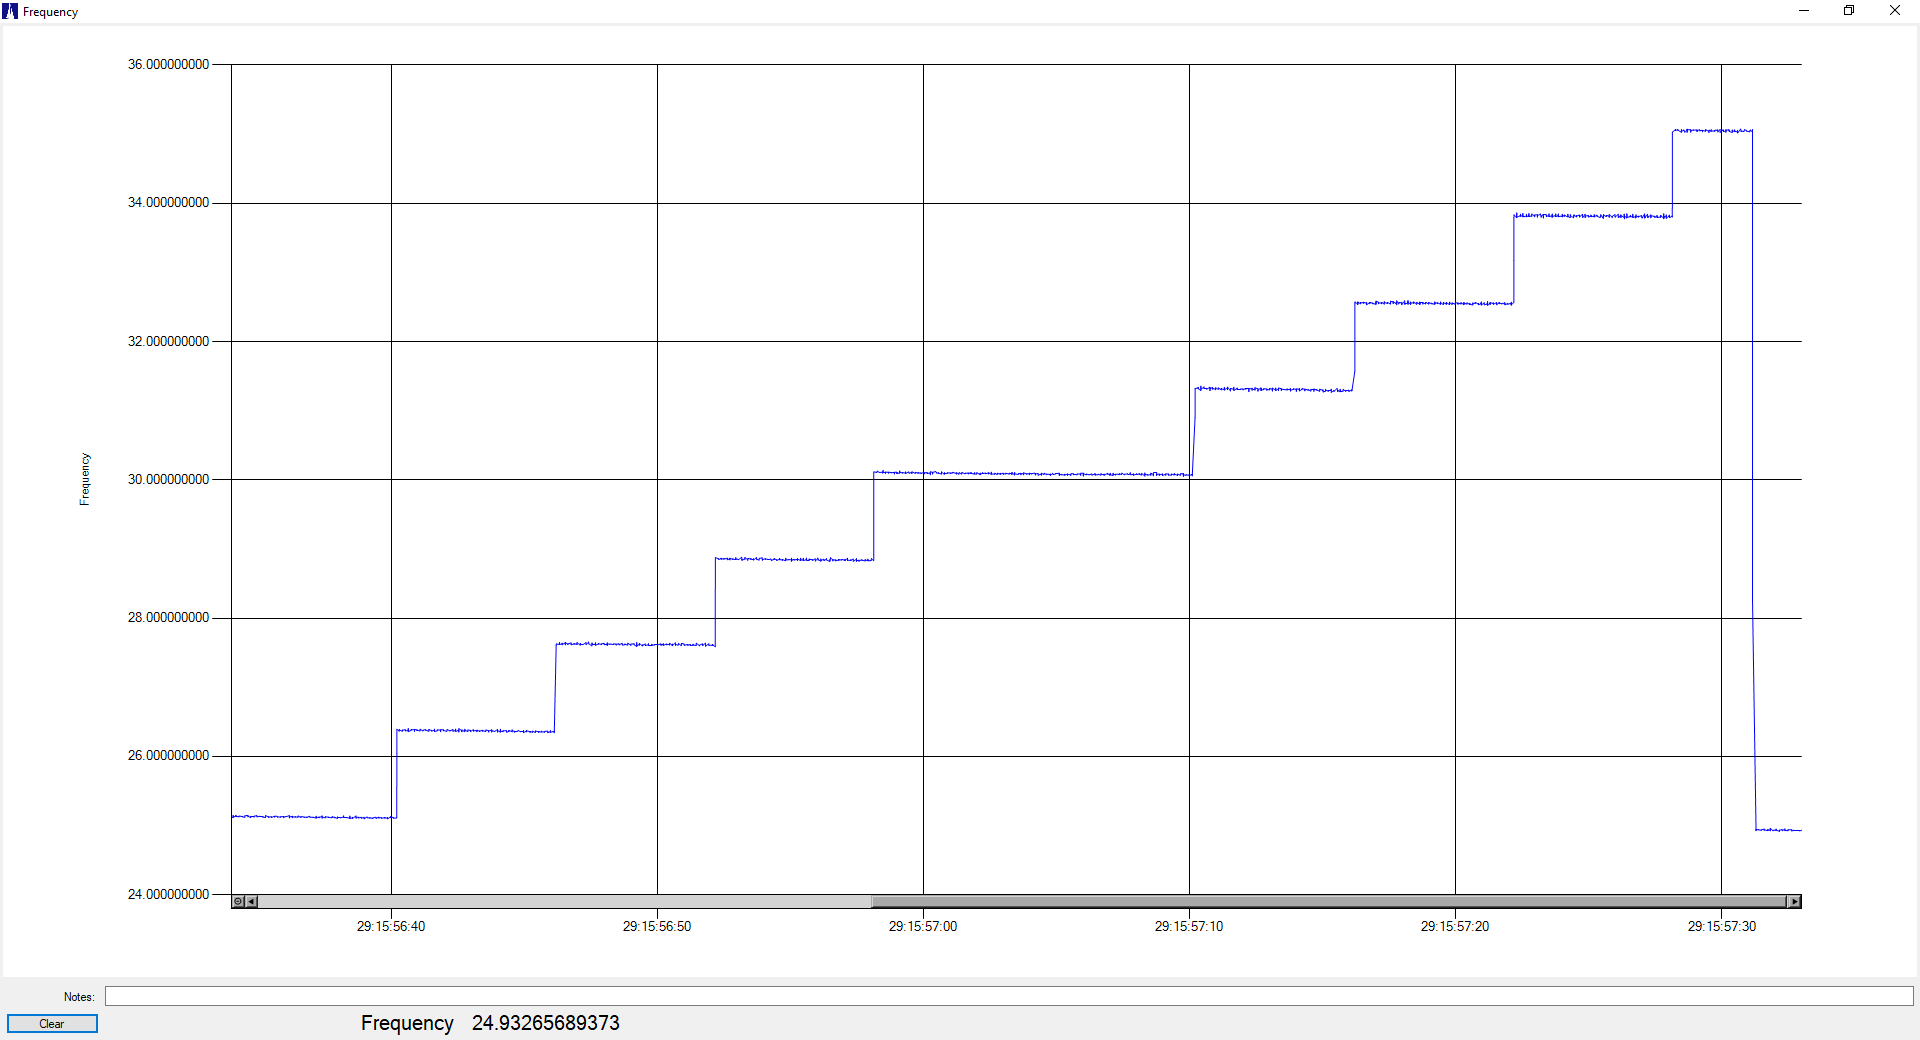The width and height of the screenshot is (1920, 1040).
Task: Focus the Notes input field
Action: click(x=1009, y=996)
